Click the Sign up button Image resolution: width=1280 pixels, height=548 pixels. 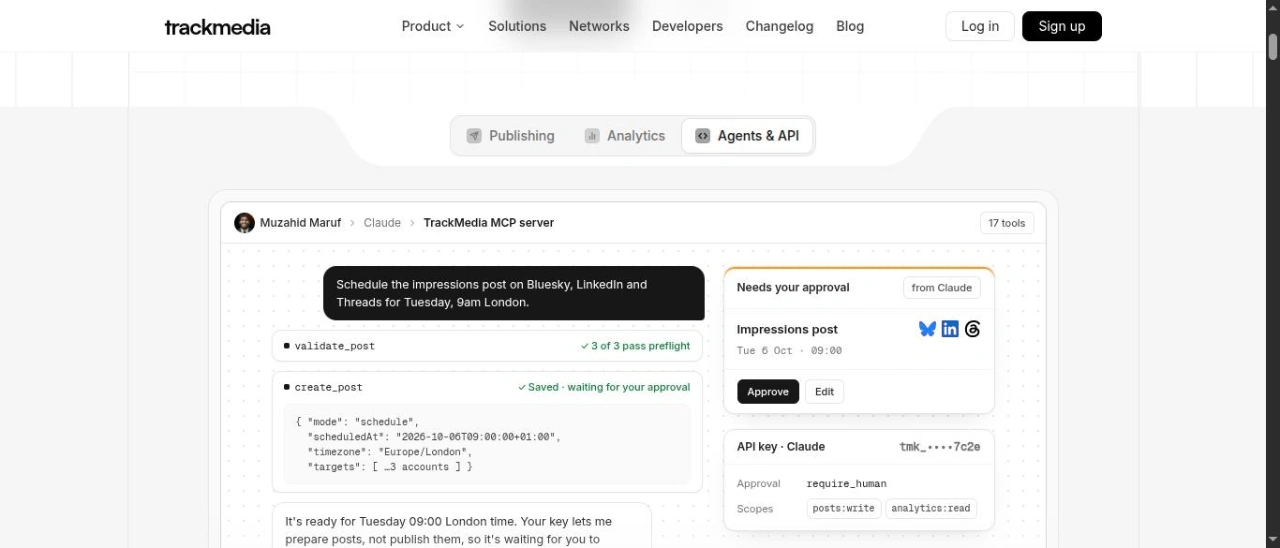point(1062,26)
